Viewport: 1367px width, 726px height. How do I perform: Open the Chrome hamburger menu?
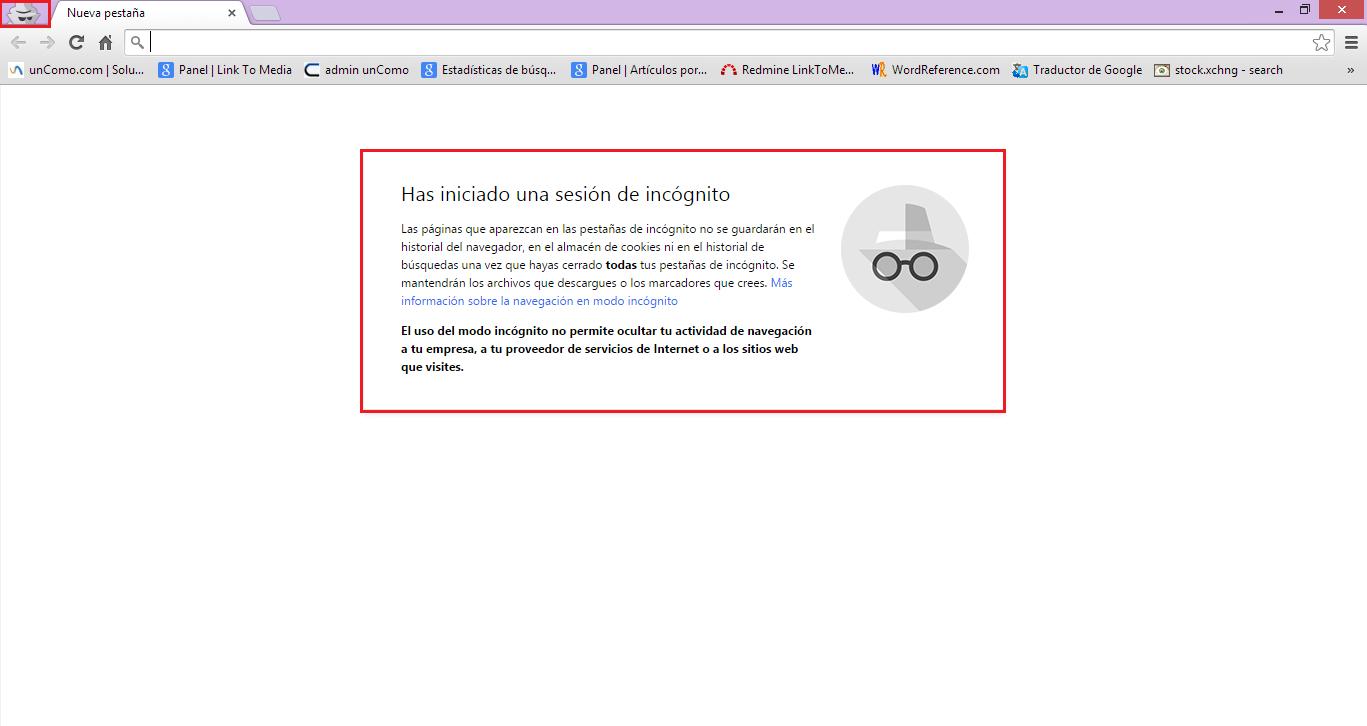click(x=1351, y=42)
